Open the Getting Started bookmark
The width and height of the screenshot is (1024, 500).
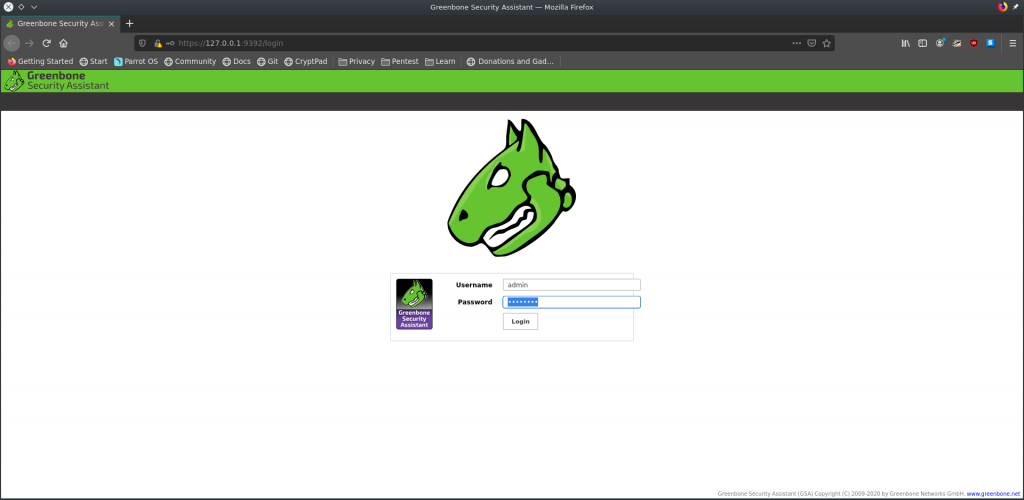[40, 61]
